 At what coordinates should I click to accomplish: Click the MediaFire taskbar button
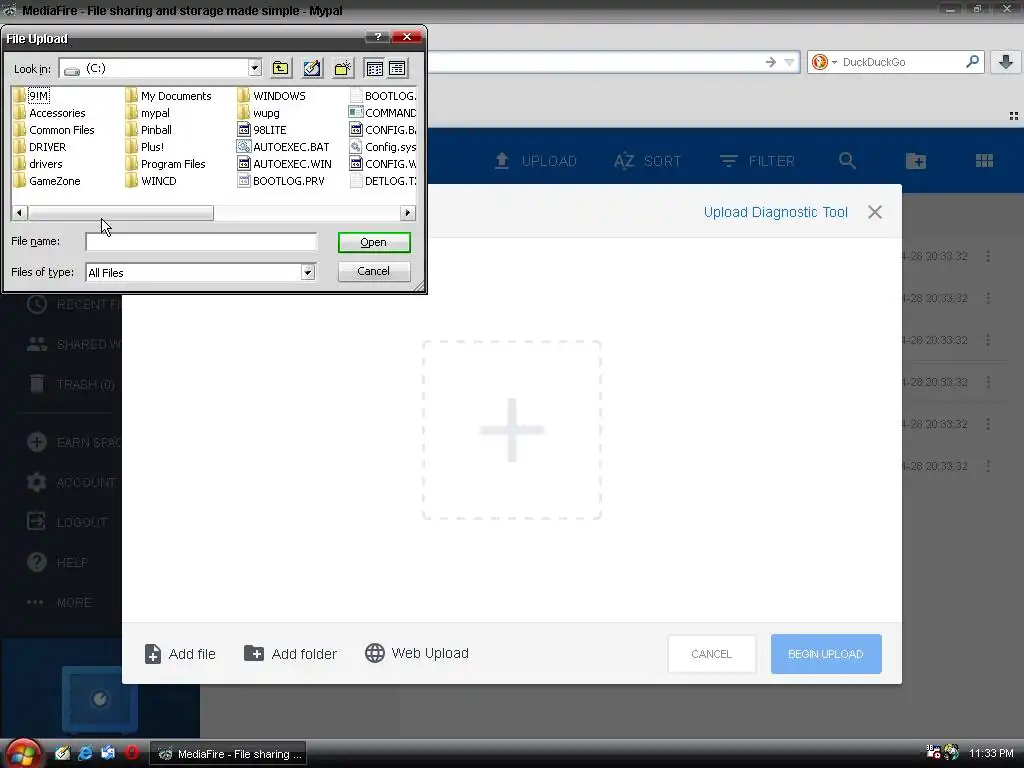pos(229,754)
